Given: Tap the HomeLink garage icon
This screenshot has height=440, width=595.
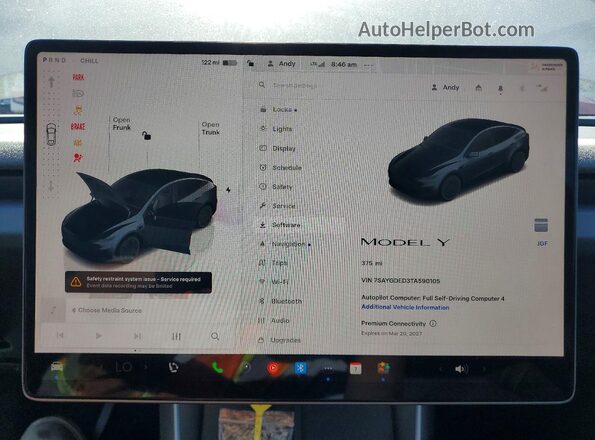Looking at the screenshot, I should 479,88.
